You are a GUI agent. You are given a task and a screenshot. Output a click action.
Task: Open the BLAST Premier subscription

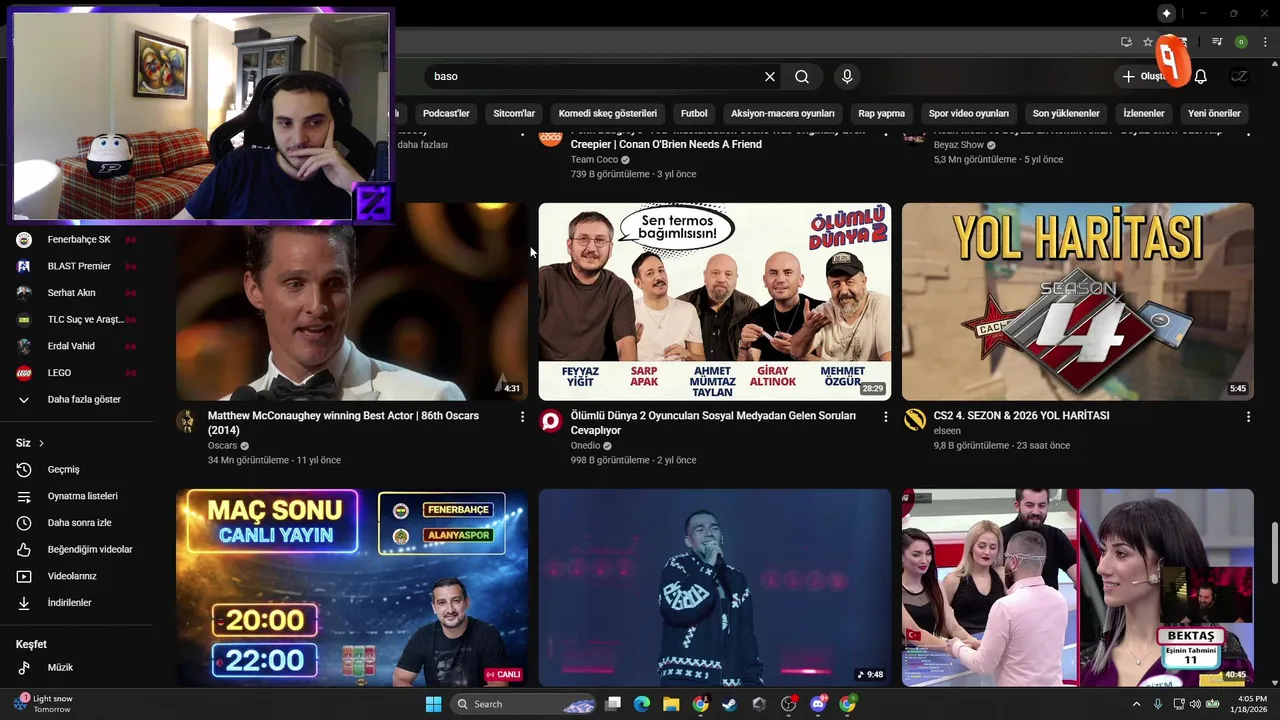(77, 266)
